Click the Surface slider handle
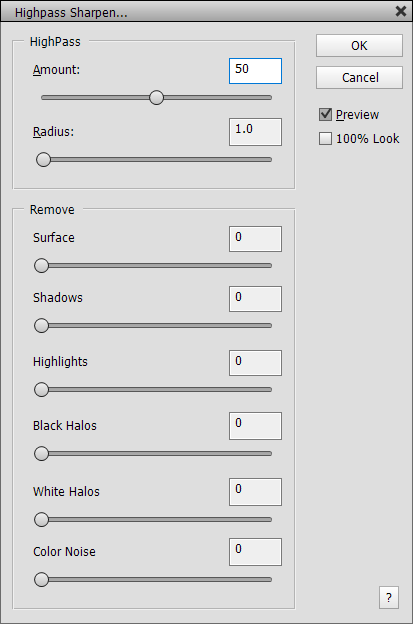413x624 pixels. pos(41,265)
